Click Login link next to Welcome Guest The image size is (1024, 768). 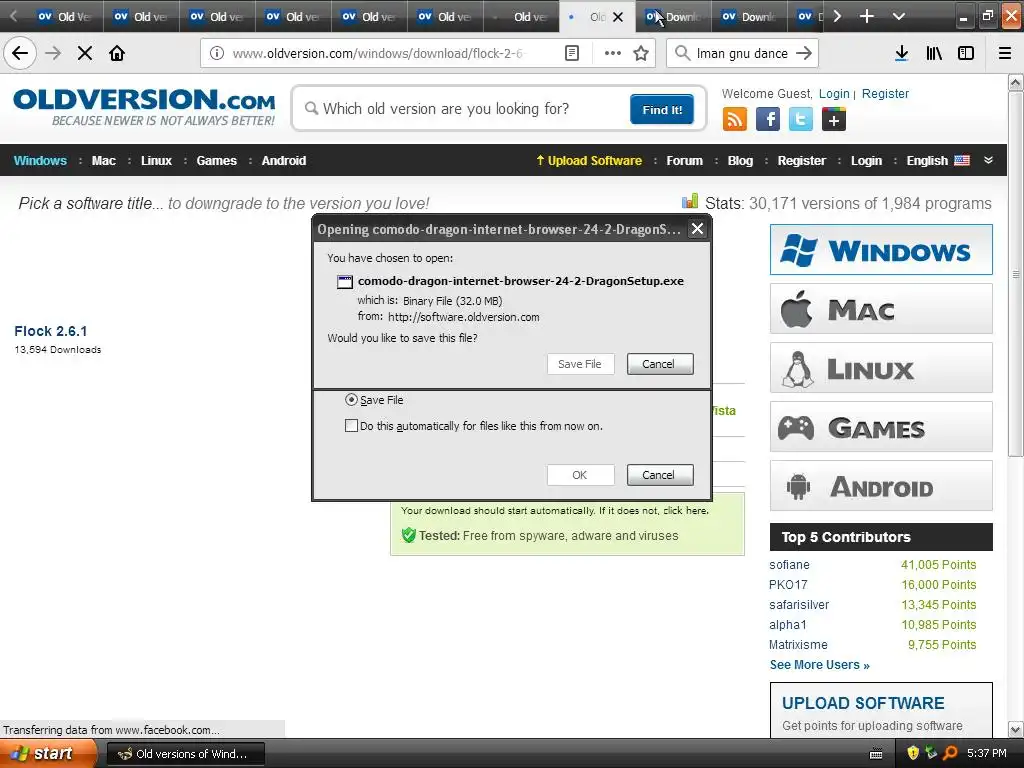coord(834,93)
